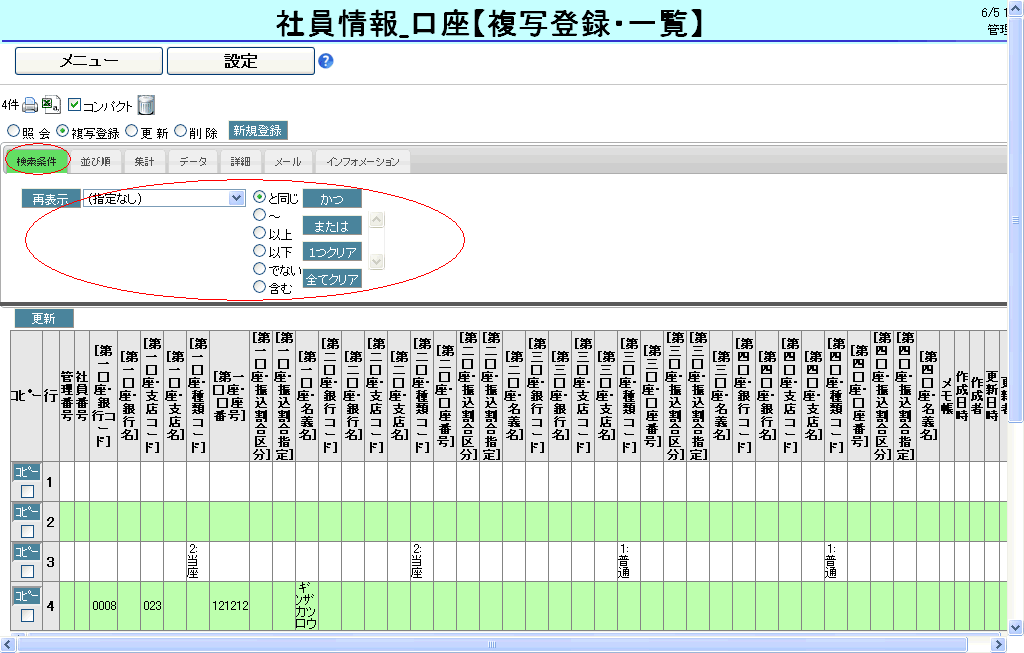Open the (指定なし) field dropdown
Screen dimensions: 1024x653
coord(237,198)
